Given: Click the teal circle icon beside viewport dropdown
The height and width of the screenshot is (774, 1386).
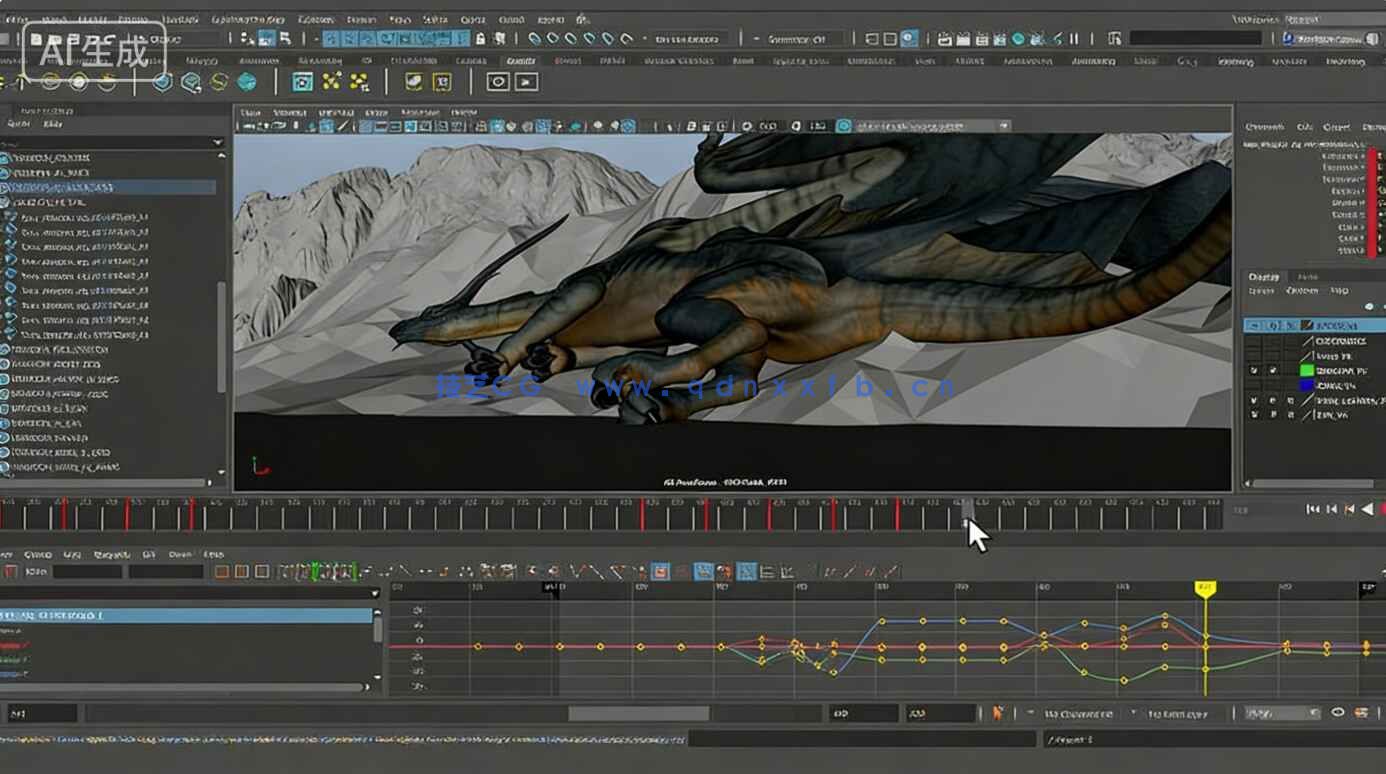Looking at the screenshot, I should click(844, 127).
